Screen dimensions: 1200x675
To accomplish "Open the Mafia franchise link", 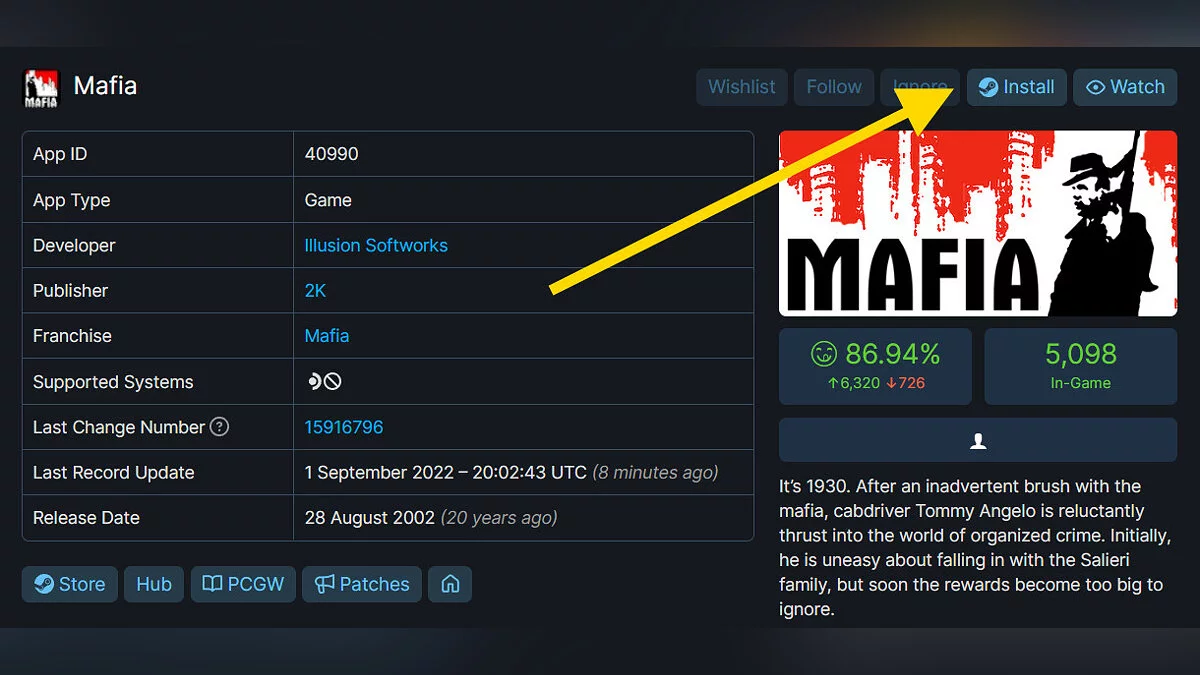I will 327,336.
